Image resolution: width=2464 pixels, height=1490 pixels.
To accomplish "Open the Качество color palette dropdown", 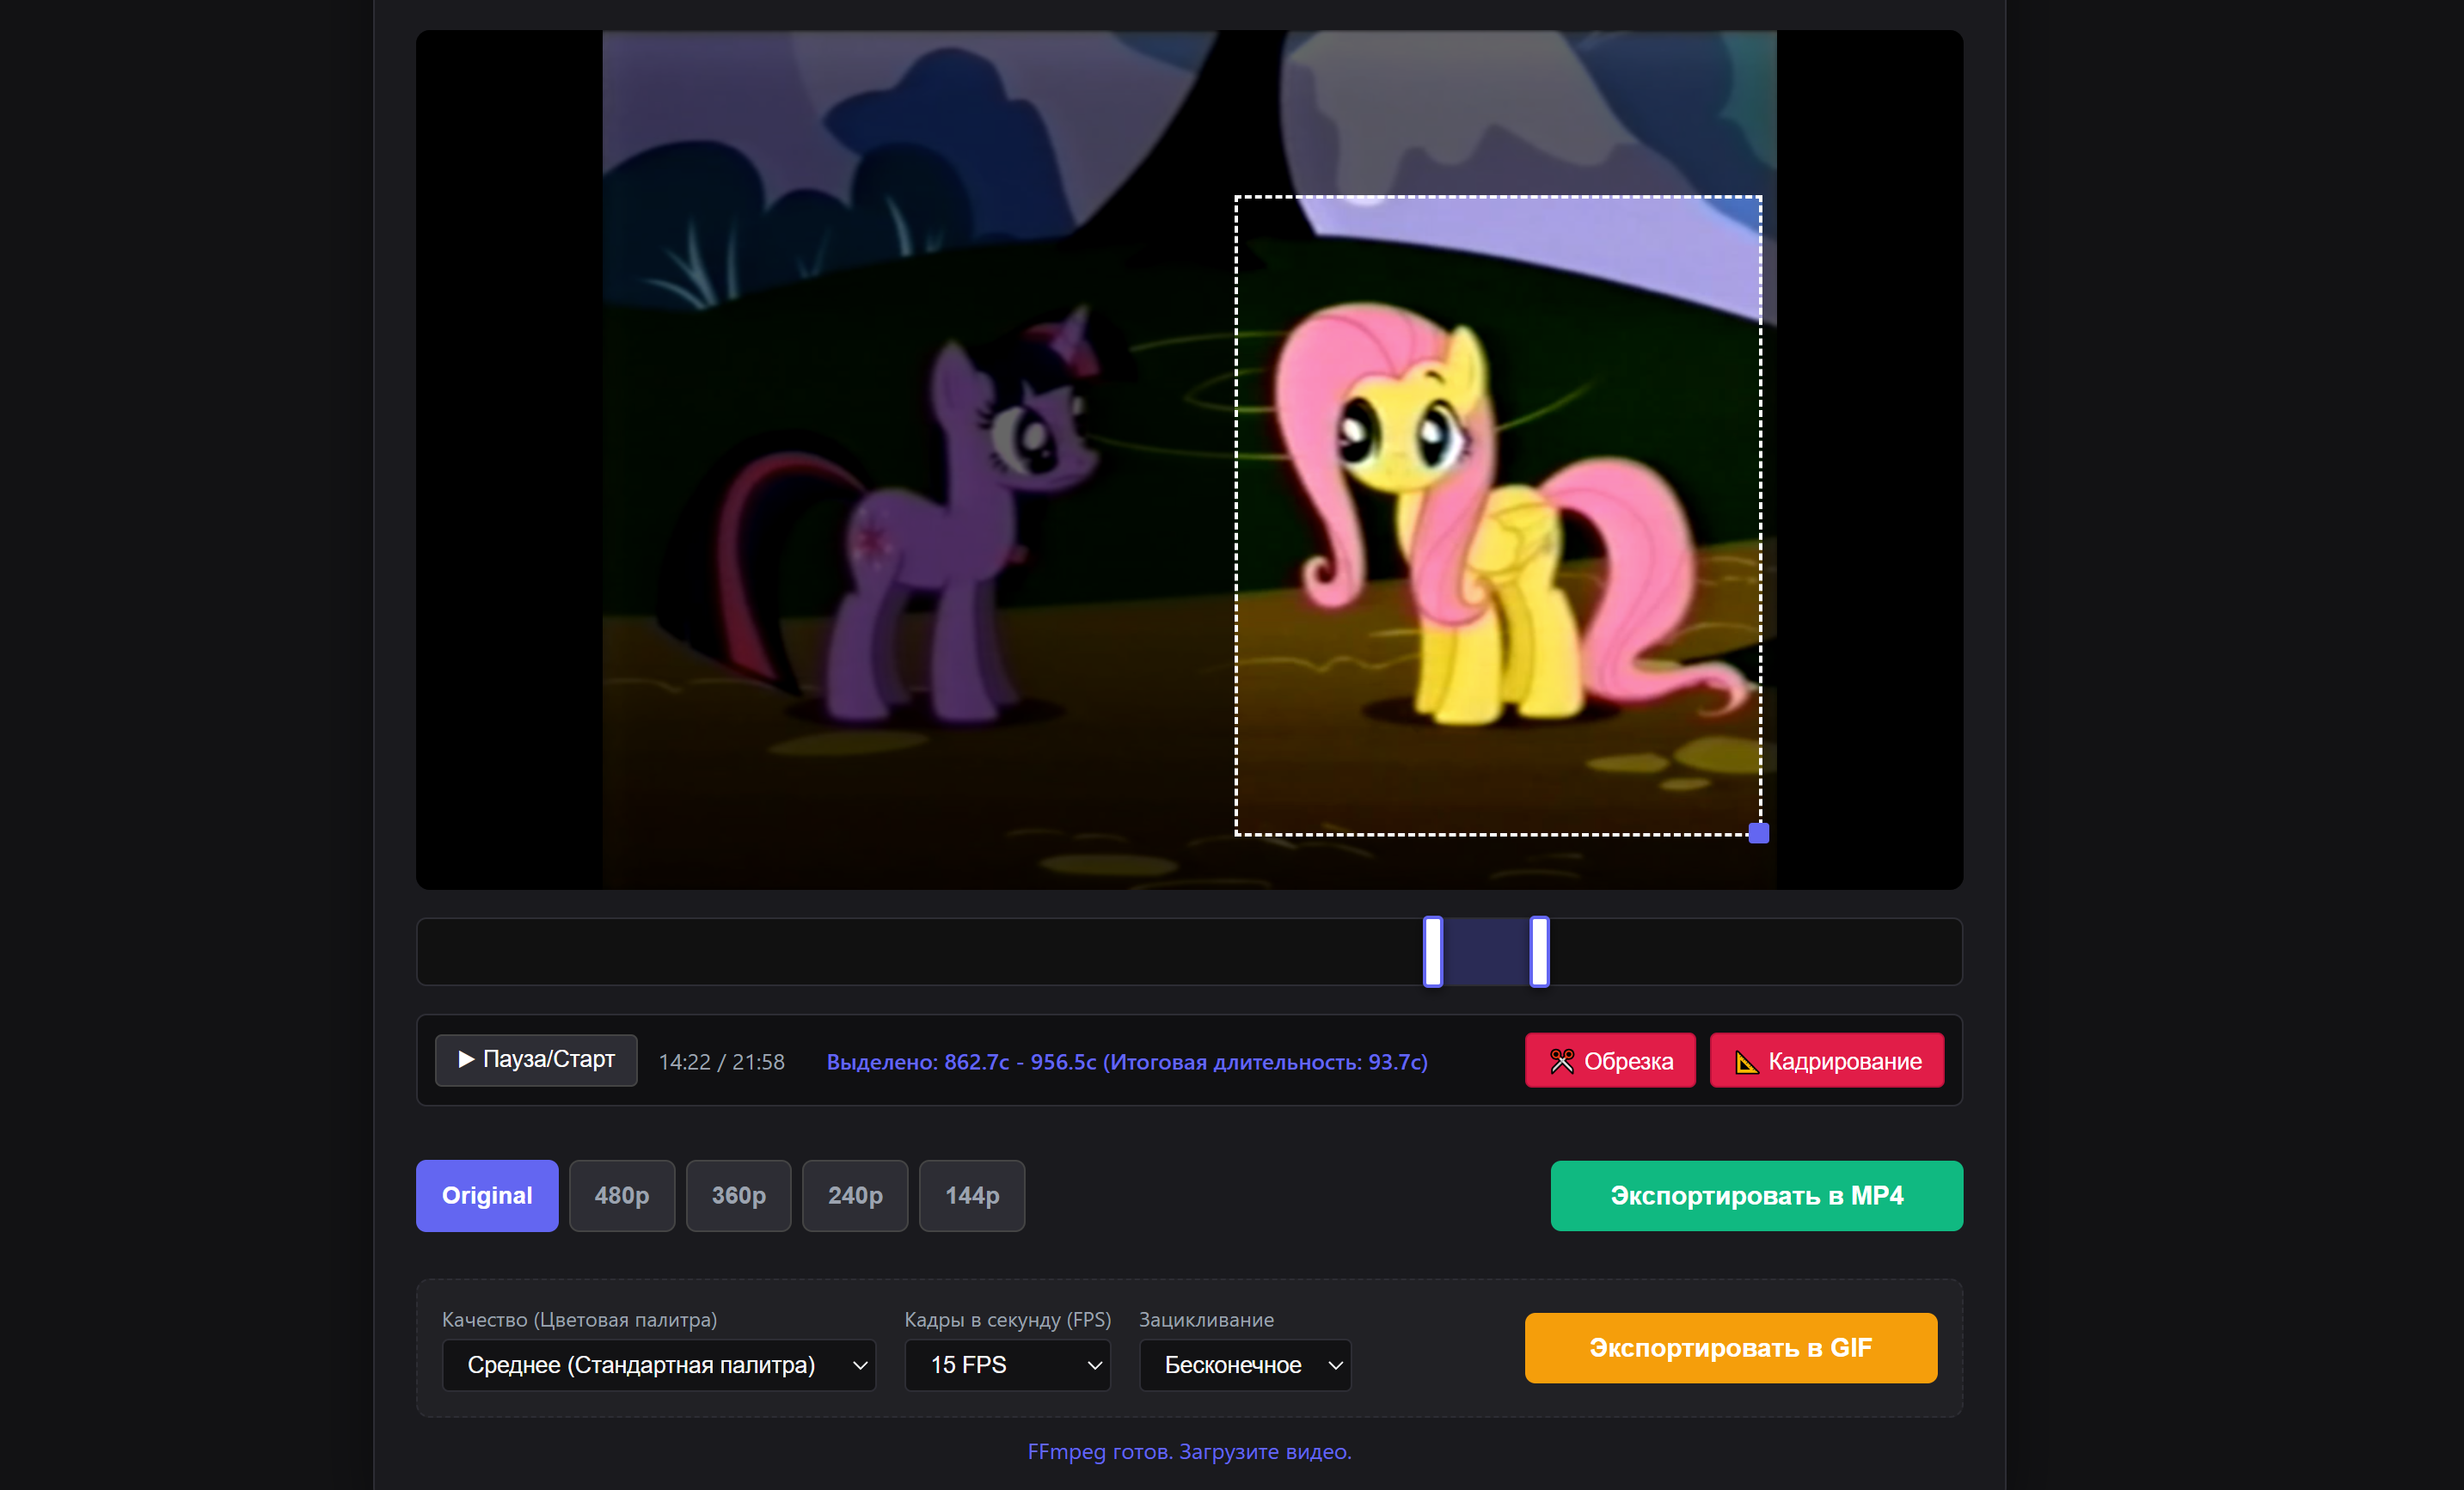I will (x=659, y=1365).
